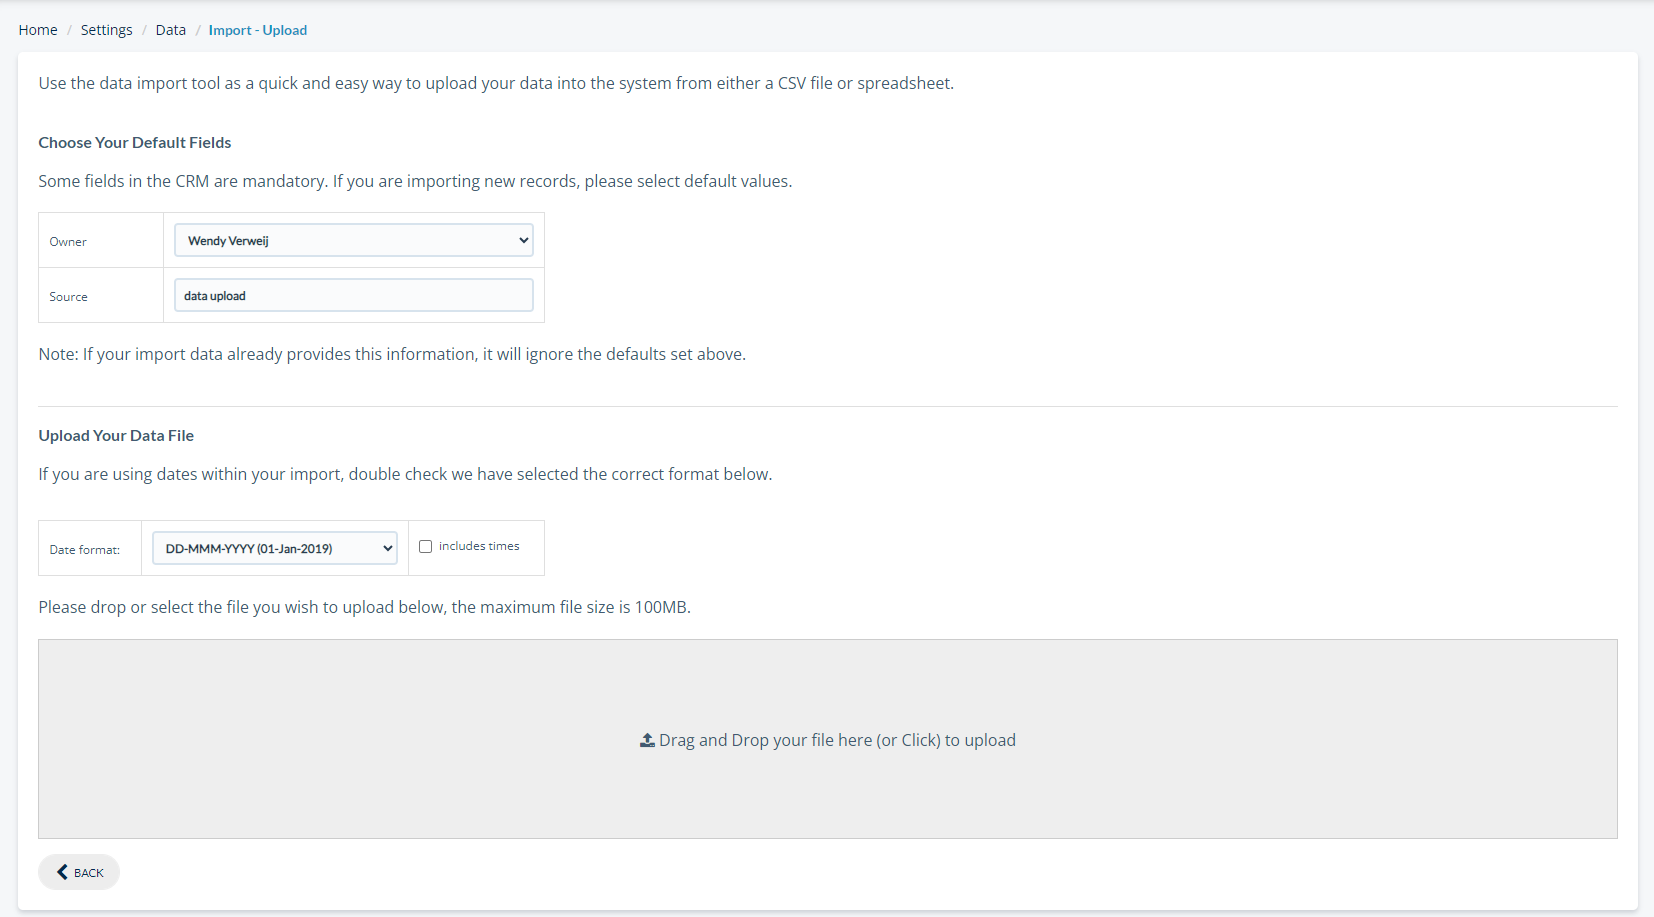Go to Home breadcrumb link
1654x917 pixels.
[x=38, y=30]
